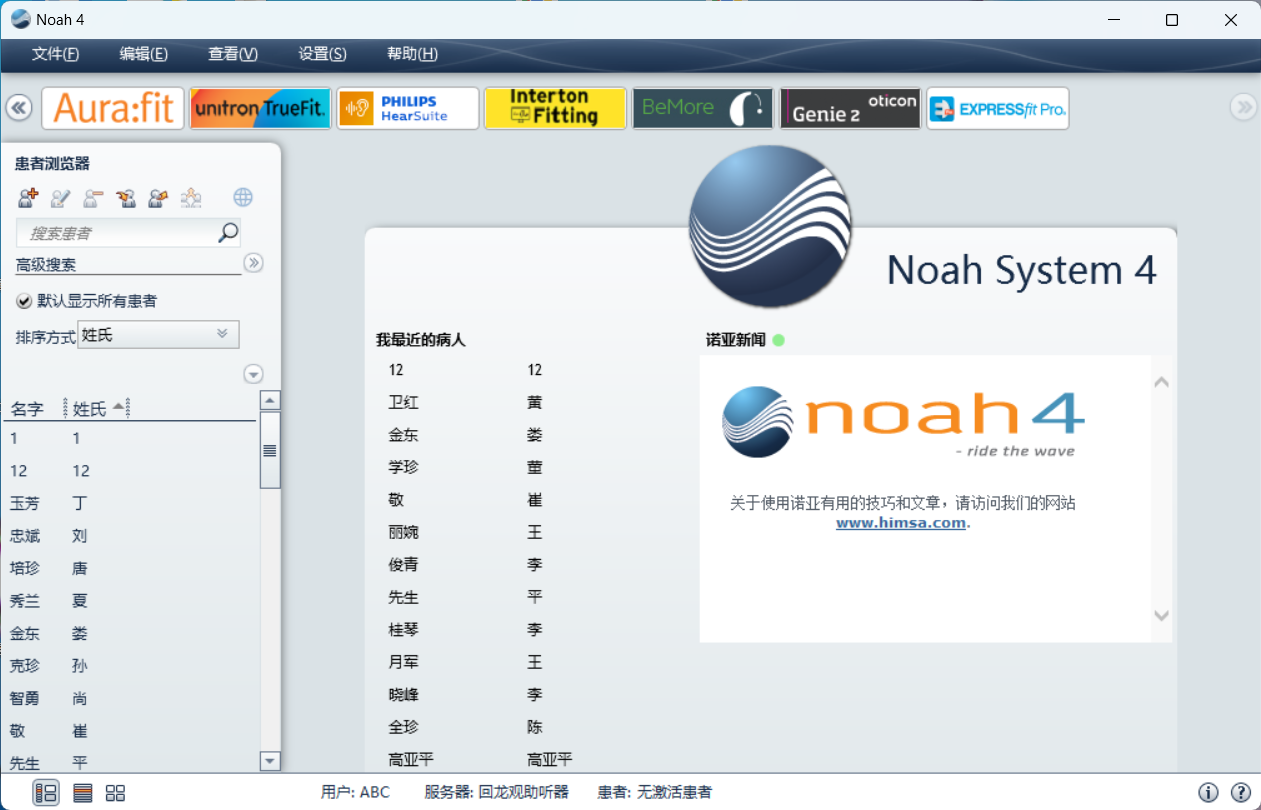The width and height of the screenshot is (1261, 810).
Task: Open the info icon in status bar
Action: click(1209, 793)
